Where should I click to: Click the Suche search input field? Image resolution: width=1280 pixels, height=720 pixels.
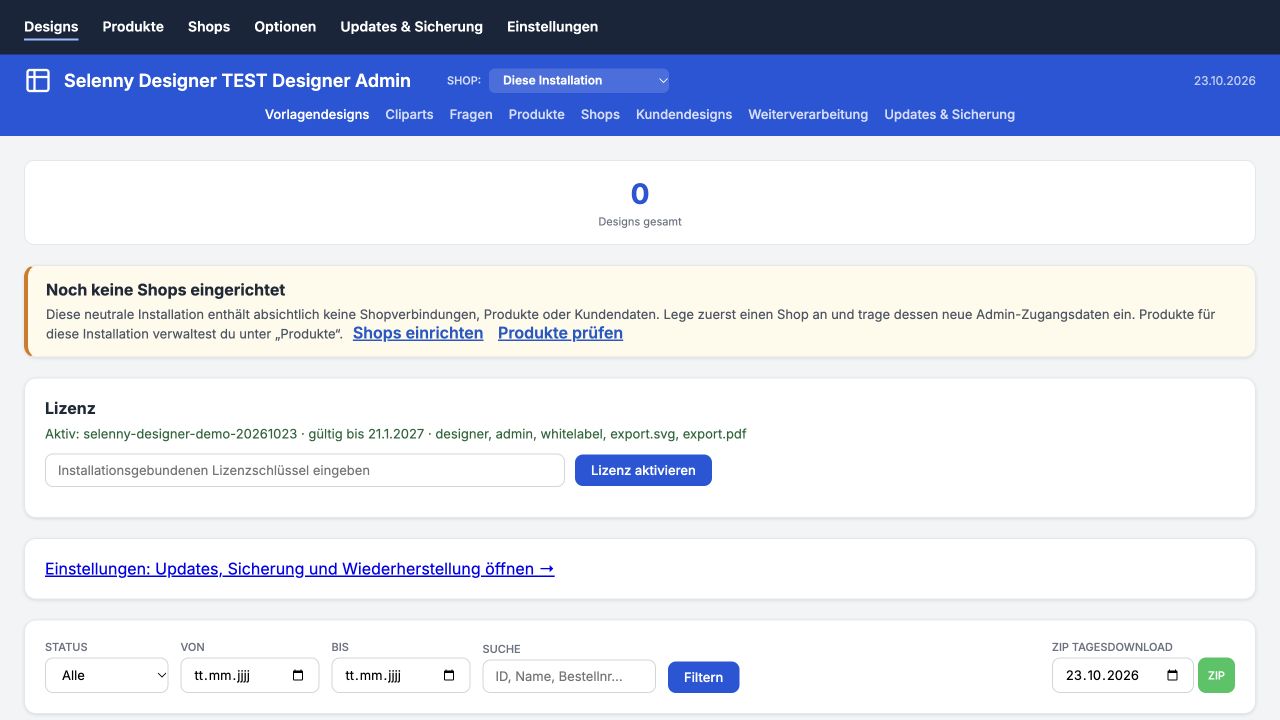569,677
